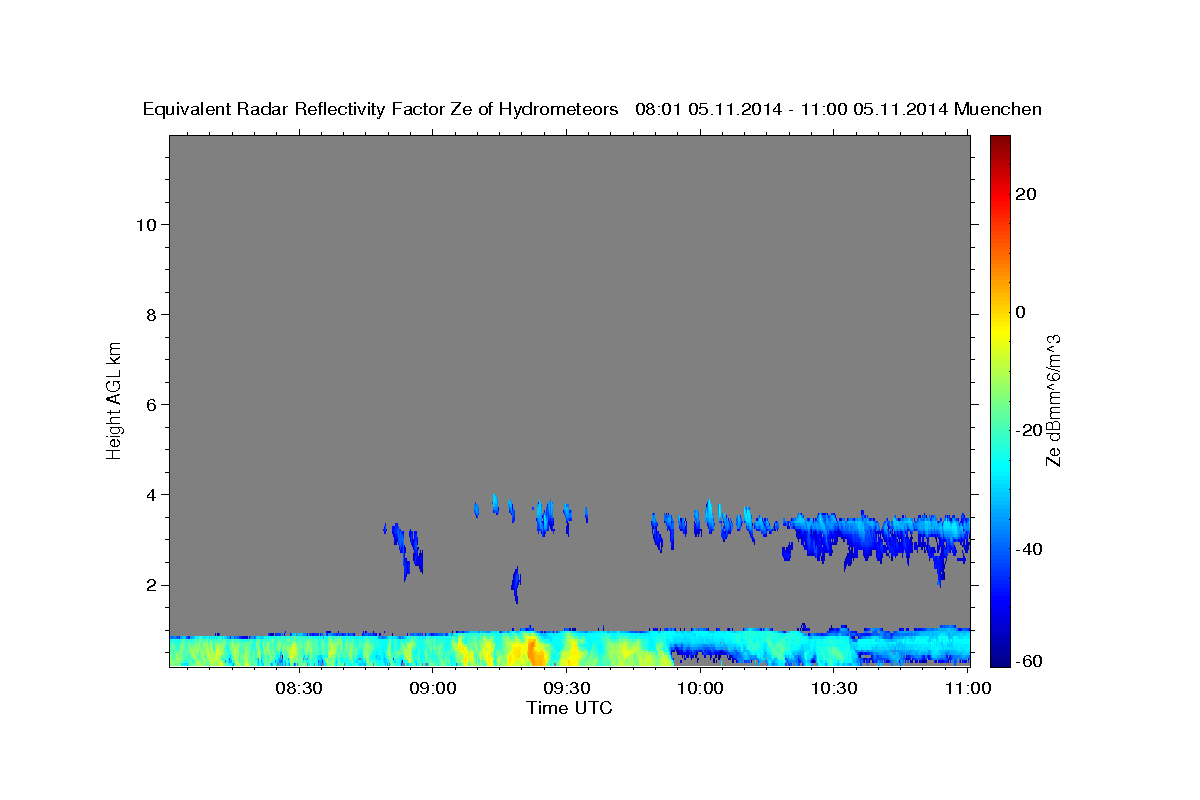Click the colorbar value -20
This screenshot has width=1200, height=800.
tap(1027, 430)
